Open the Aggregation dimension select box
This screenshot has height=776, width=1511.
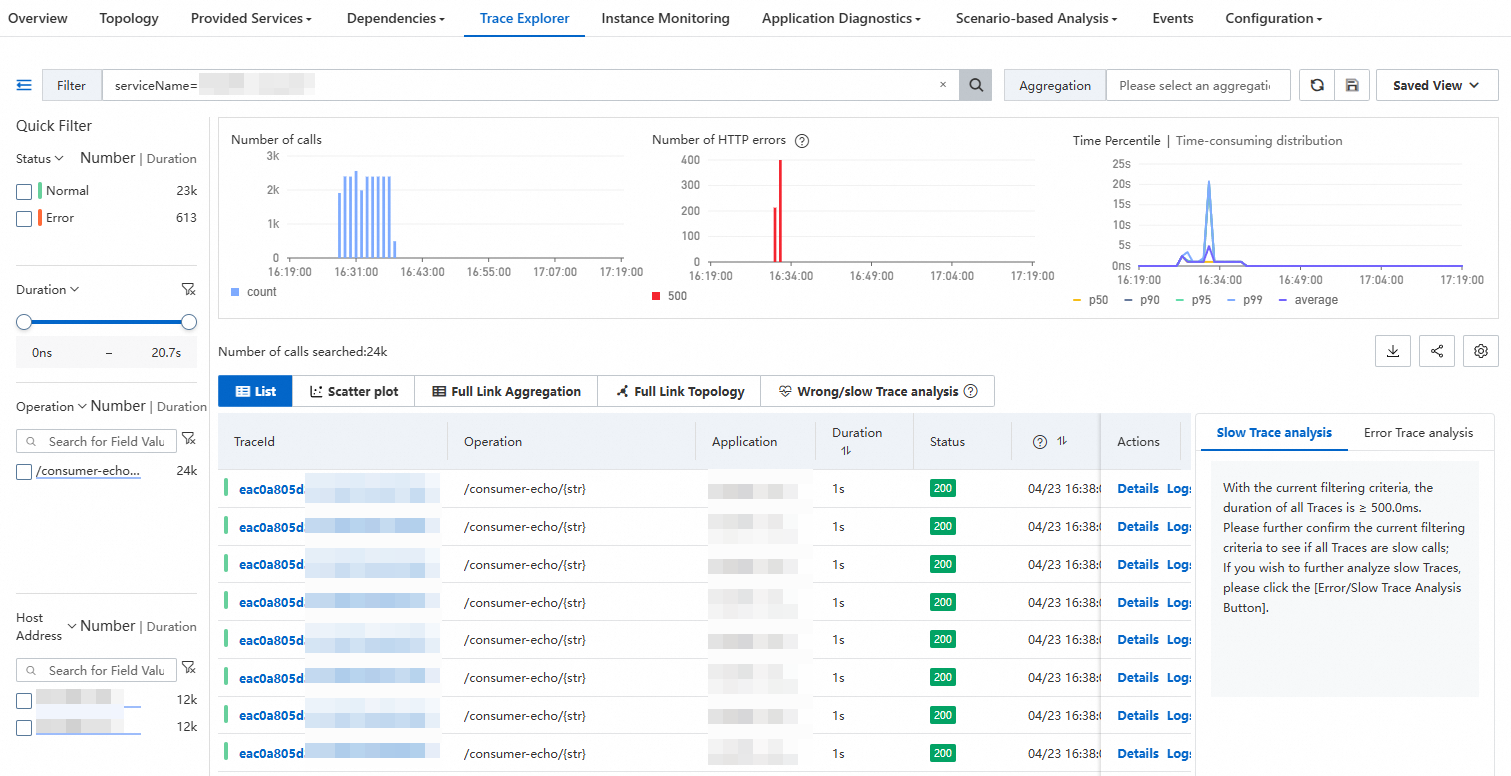[x=1197, y=86]
